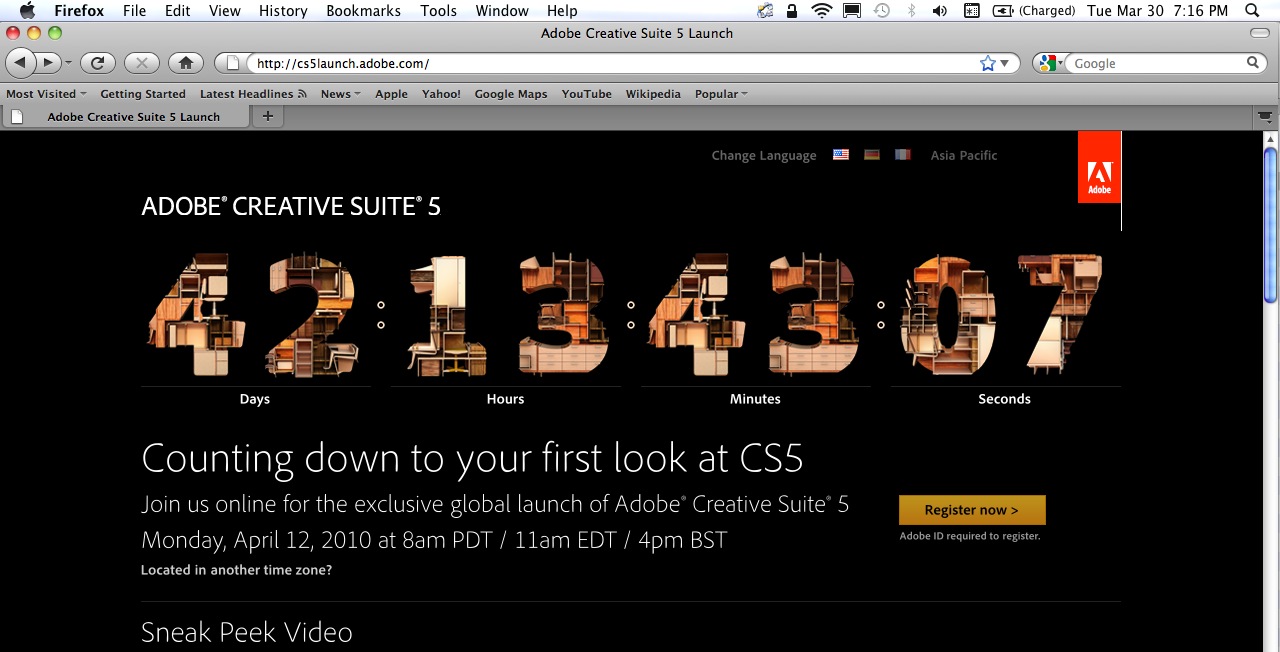Reload the current page
This screenshot has width=1280, height=652.
pos(97,63)
